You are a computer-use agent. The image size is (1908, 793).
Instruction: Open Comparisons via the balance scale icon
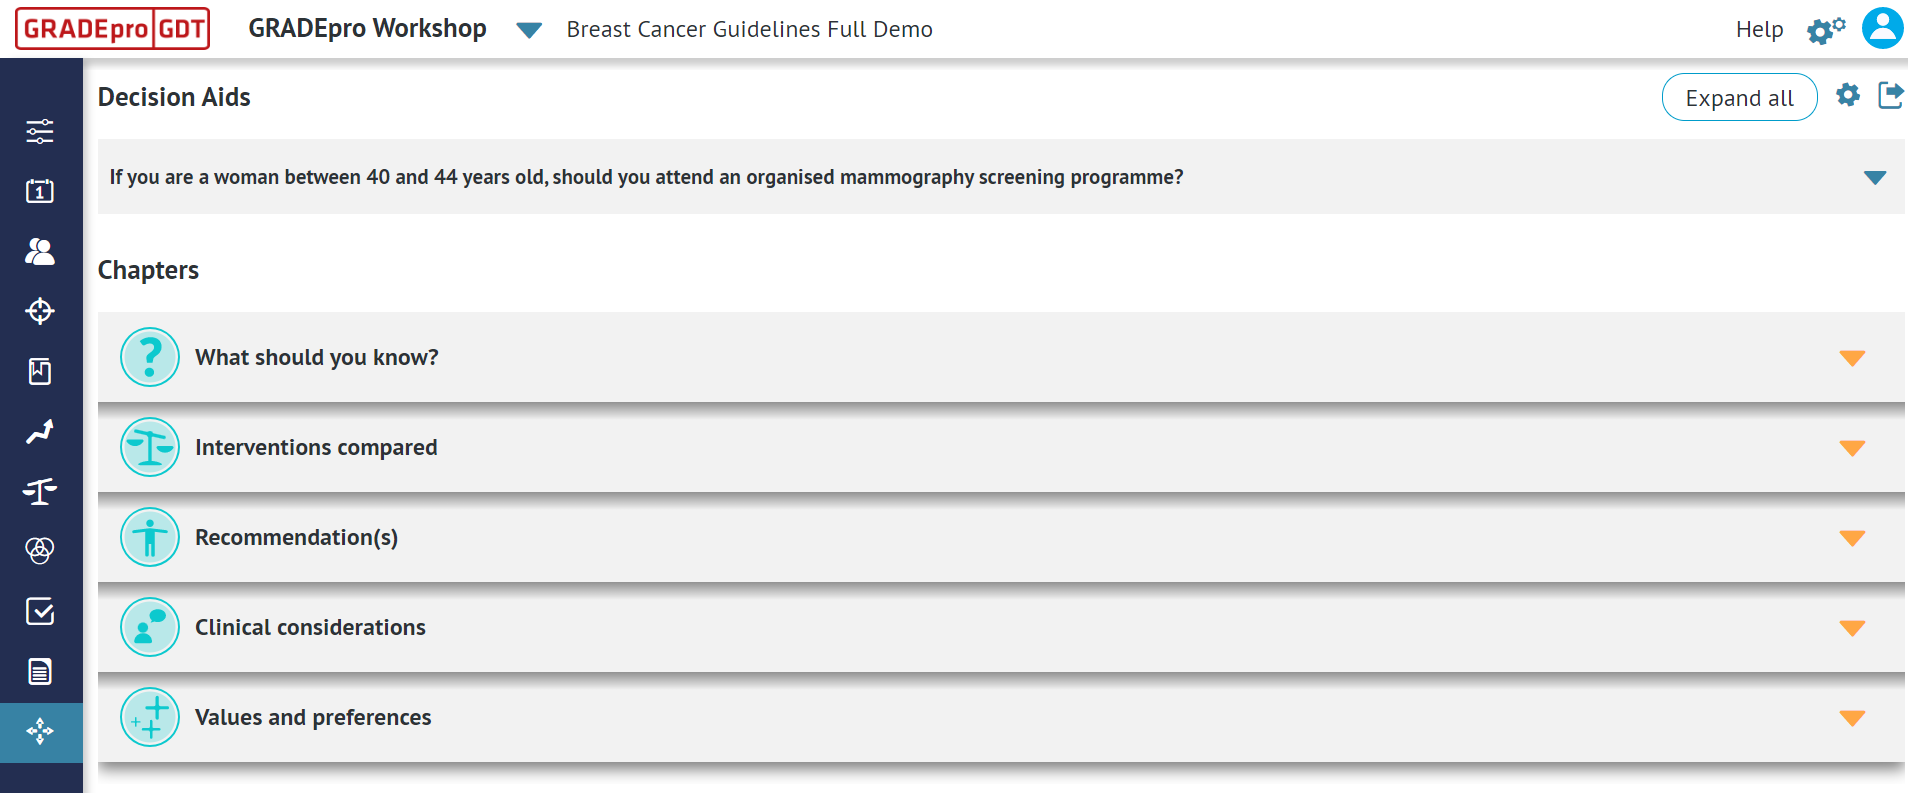[x=40, y=491]
